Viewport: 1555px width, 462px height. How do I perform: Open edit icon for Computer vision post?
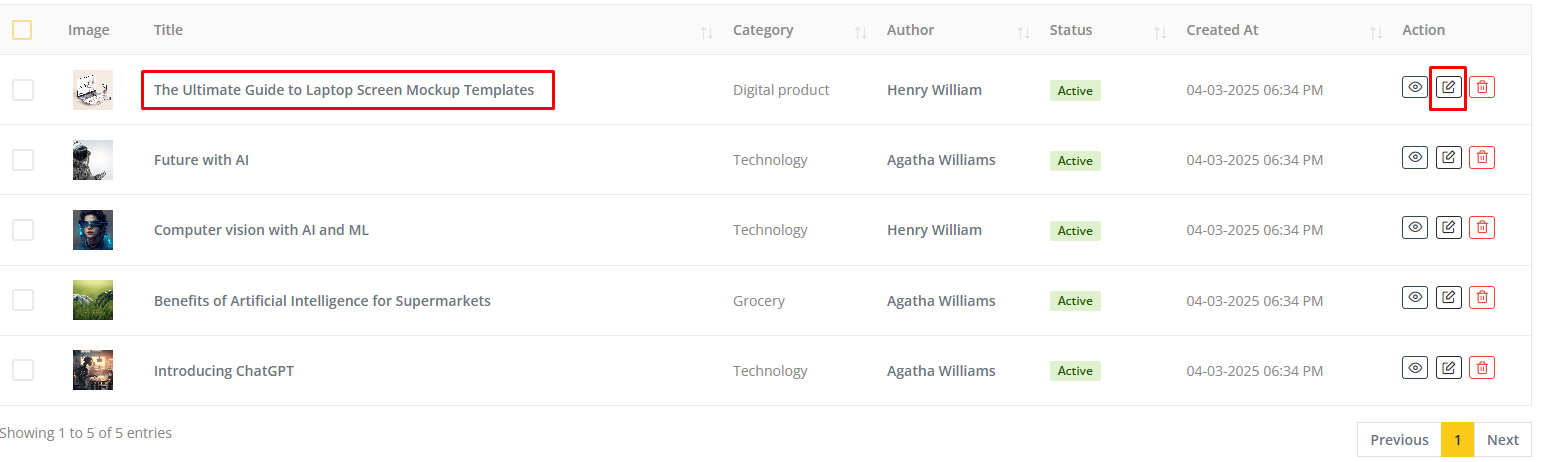coord(1448,227)
